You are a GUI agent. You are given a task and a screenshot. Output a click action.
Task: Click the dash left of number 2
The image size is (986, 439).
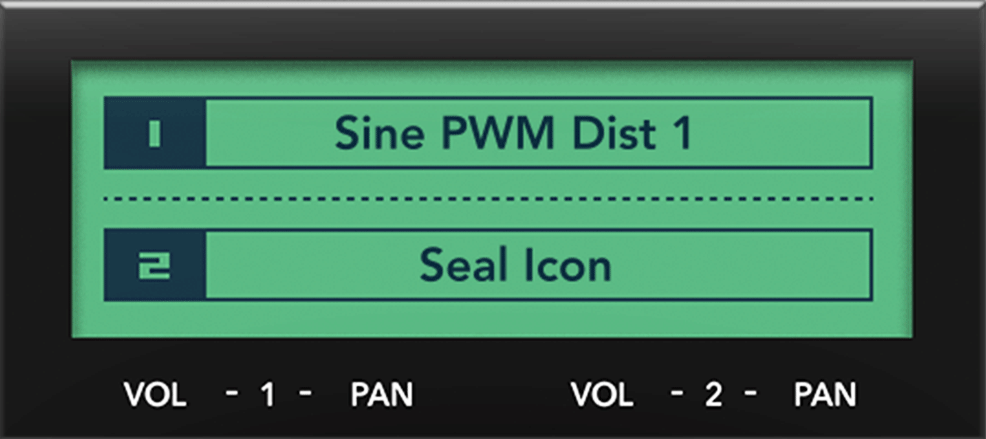click(677, 394)
